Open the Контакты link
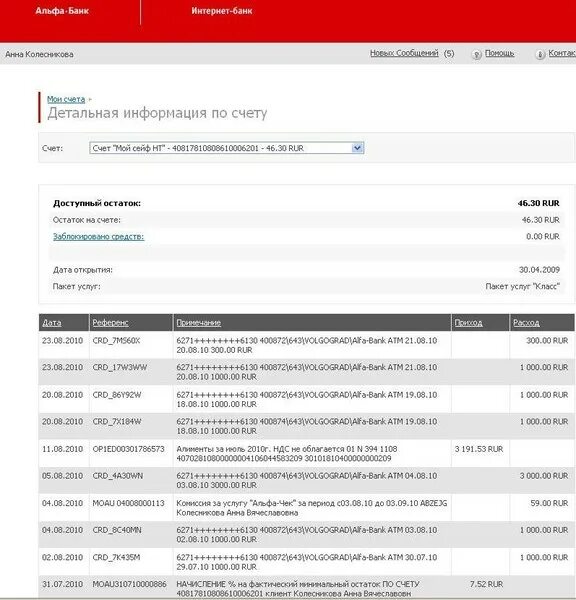 coord(562,53)
